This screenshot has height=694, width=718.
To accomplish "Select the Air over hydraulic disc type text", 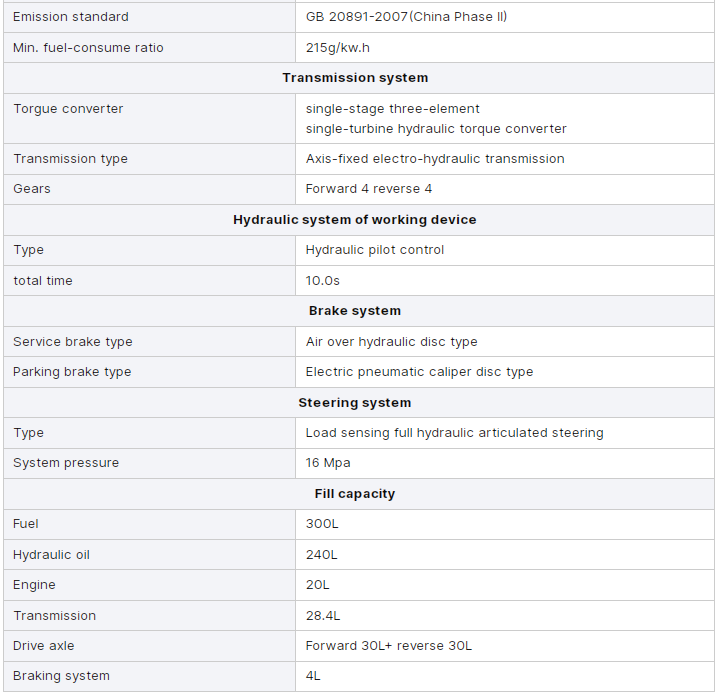I will tap(392, 342).
